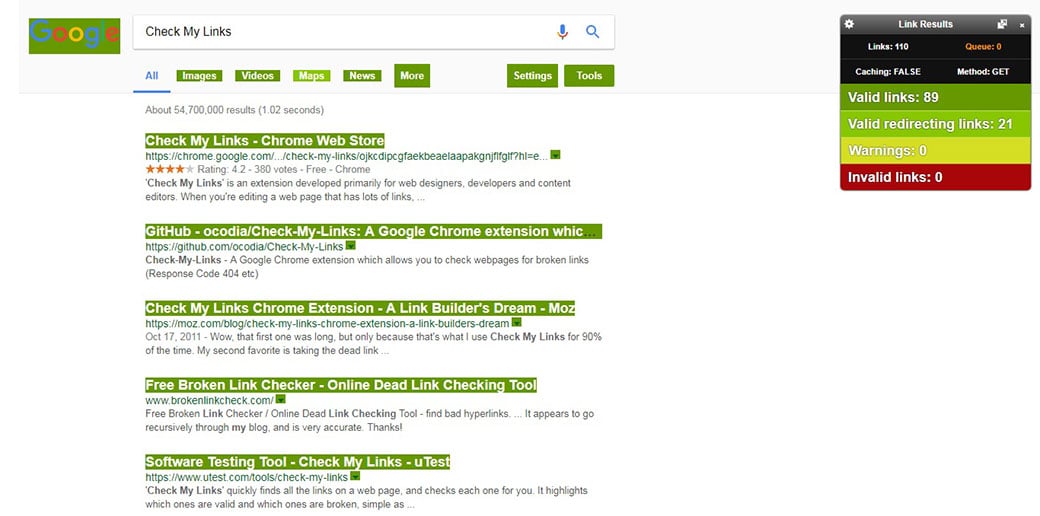Click the blue search magnifier icon

coord(593,32)
